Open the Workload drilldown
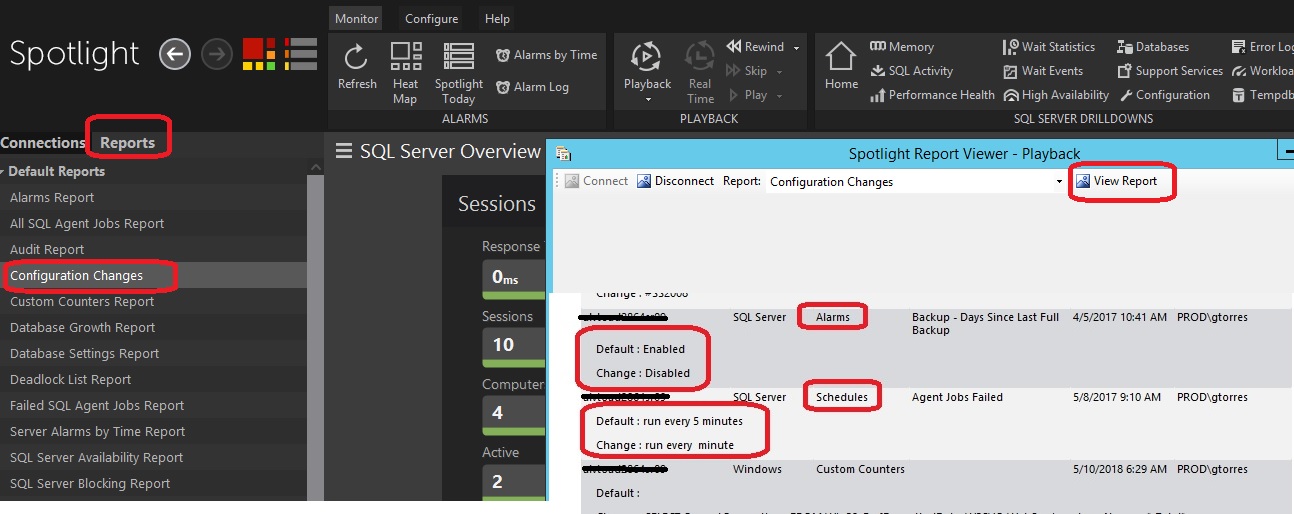 [1263, 71]
